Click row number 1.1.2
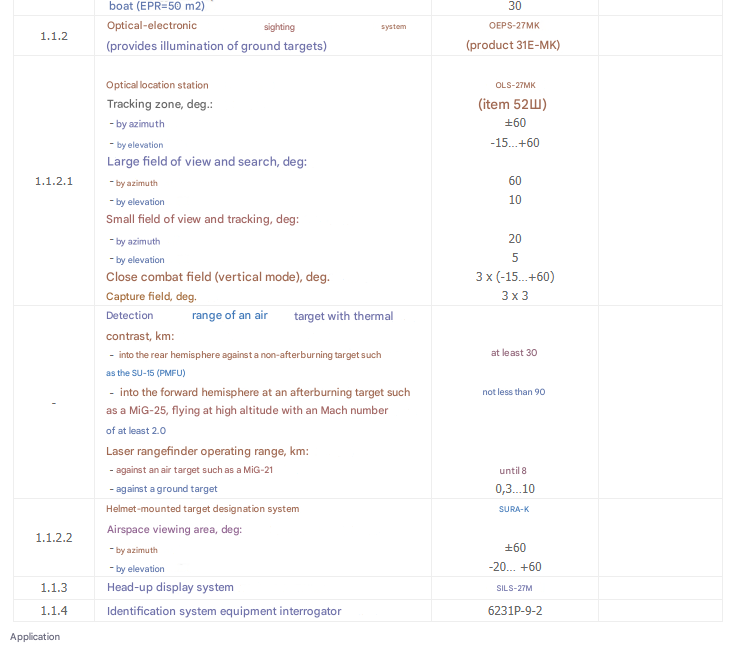This screenshot has width=745, height=646. coord(53,36)
